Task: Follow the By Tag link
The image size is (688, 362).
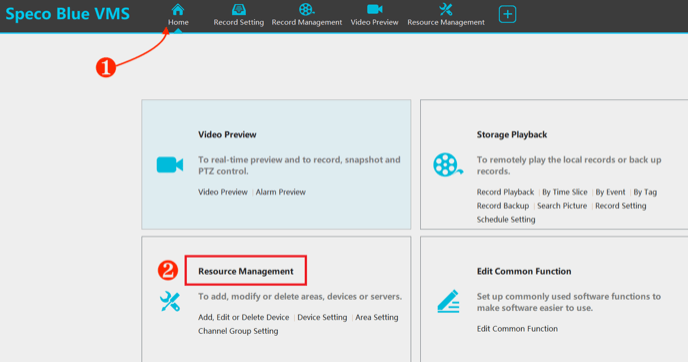Action: 645,192
